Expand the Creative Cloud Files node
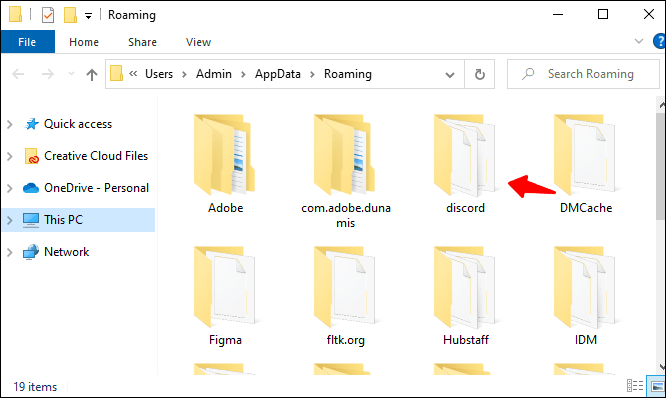 10,156
